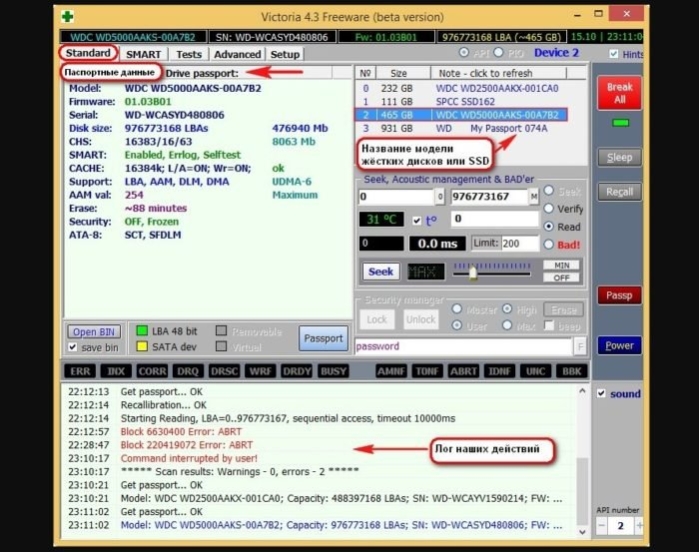
Task: Click the 'Note - click to refresh' header
Action: [x=498, y=73]
